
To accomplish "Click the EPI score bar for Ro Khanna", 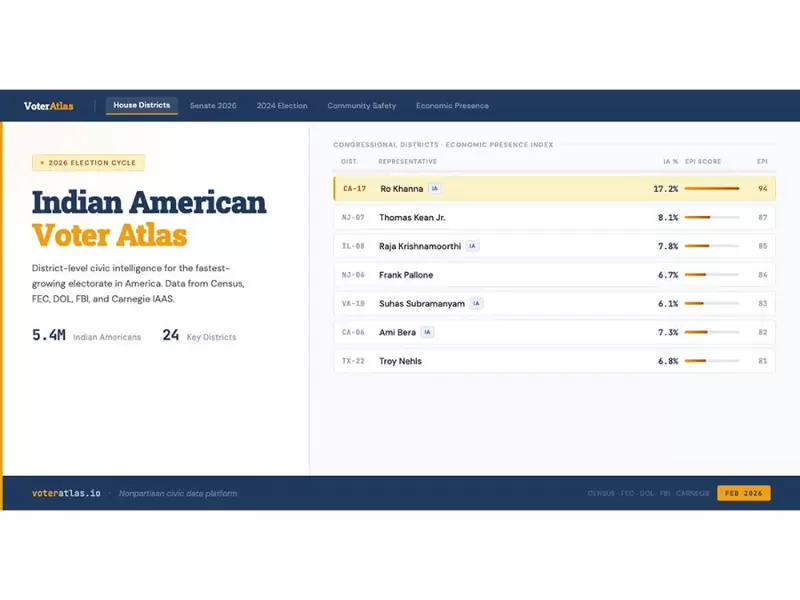I will click(712, 188).
